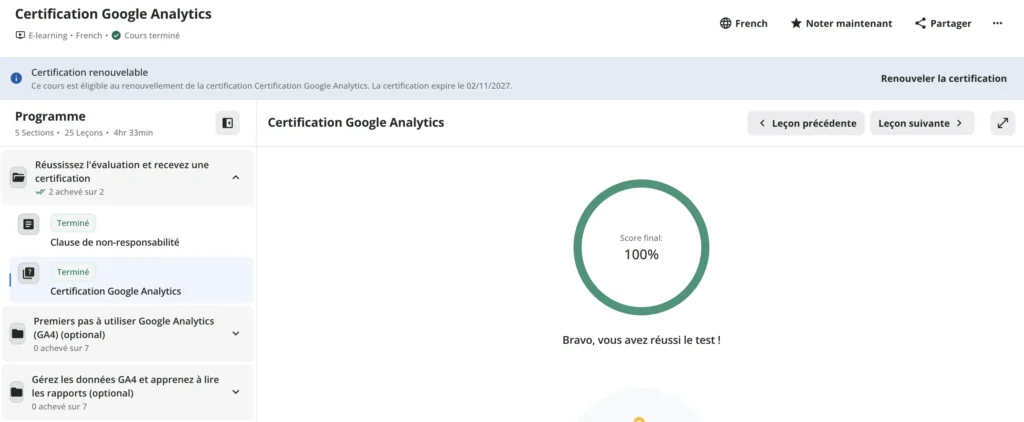
Task: Click the blue info icon in the banner
Action: tap(16, 78)
